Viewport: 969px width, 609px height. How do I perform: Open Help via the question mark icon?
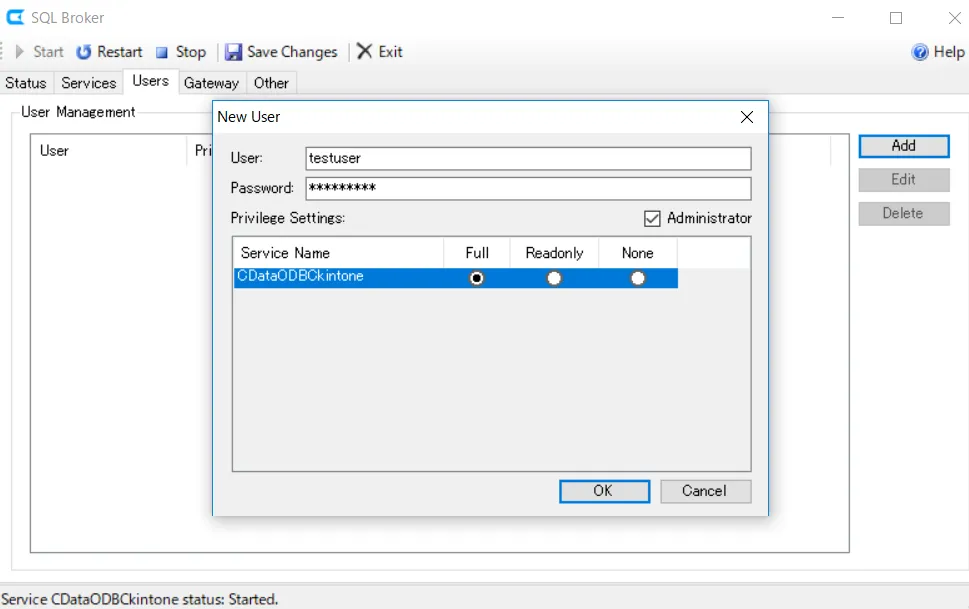[919, 51]
